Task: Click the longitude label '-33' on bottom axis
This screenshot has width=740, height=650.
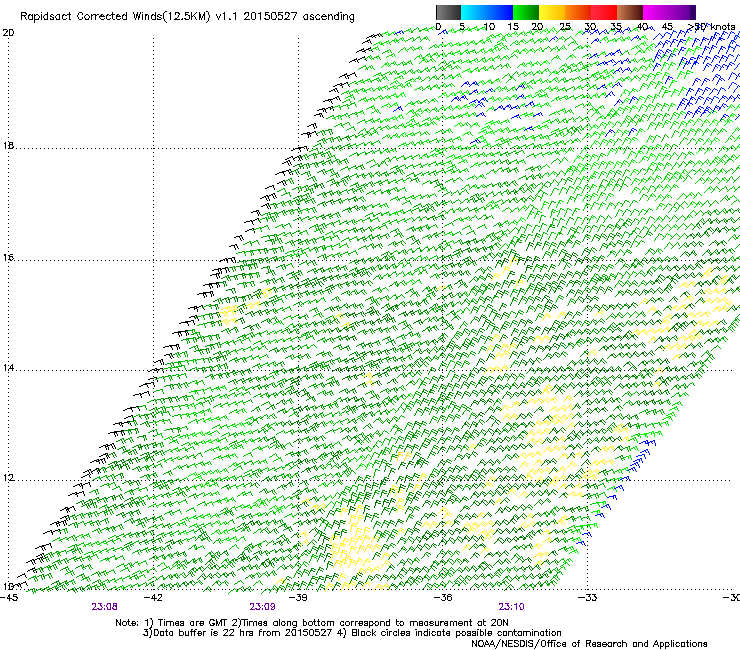Action: 587,598
